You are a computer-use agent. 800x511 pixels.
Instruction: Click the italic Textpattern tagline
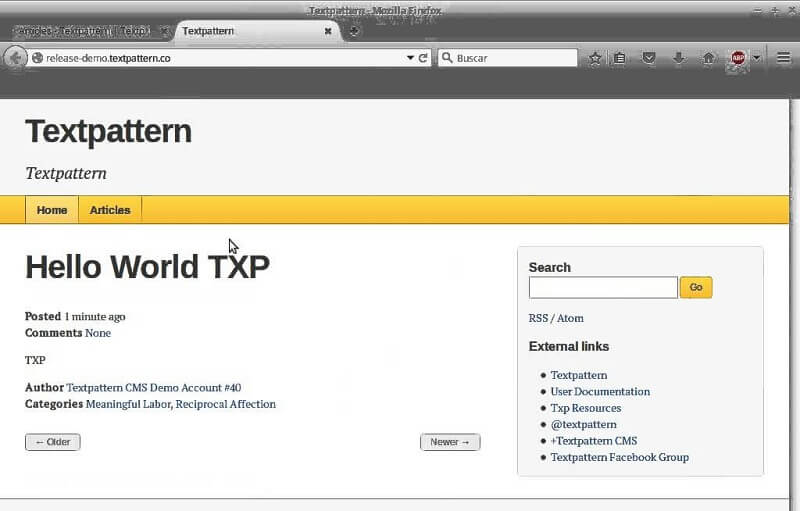pos(66,173)
